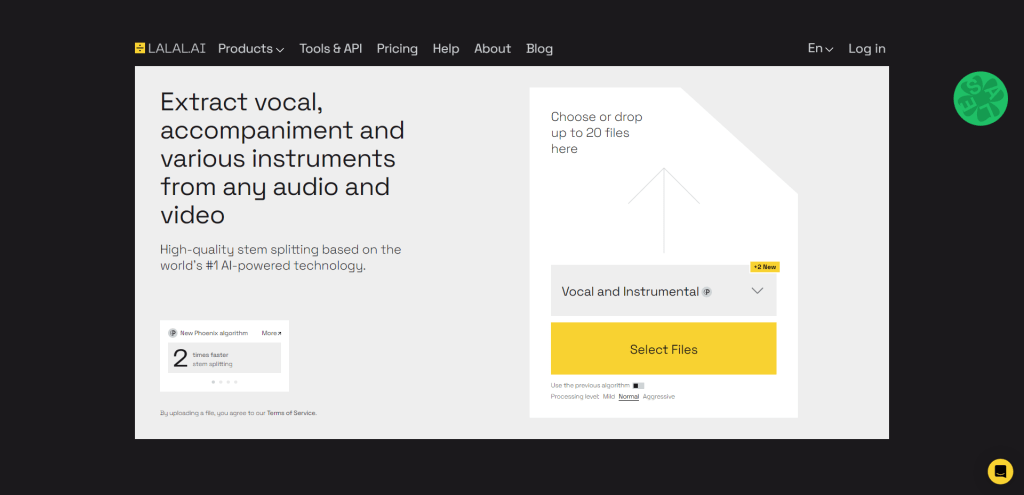Expand the Vocal and Instrumental stem dropdown
The width and height of the screenshot is (1024, 495).
(664, 291)
